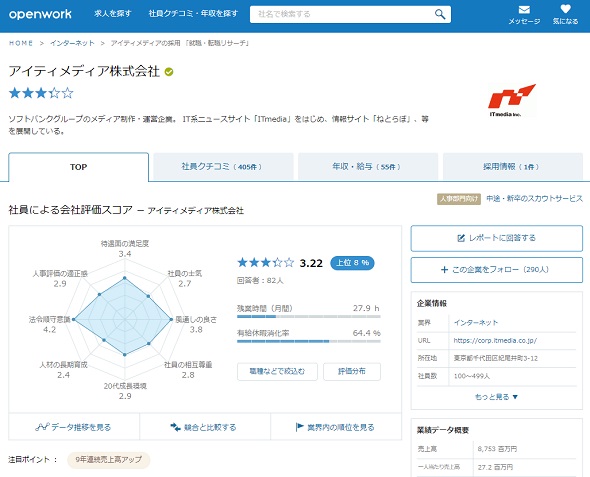Click the star rating under company name
590x477 pixels.
click(x=41, y=93)
